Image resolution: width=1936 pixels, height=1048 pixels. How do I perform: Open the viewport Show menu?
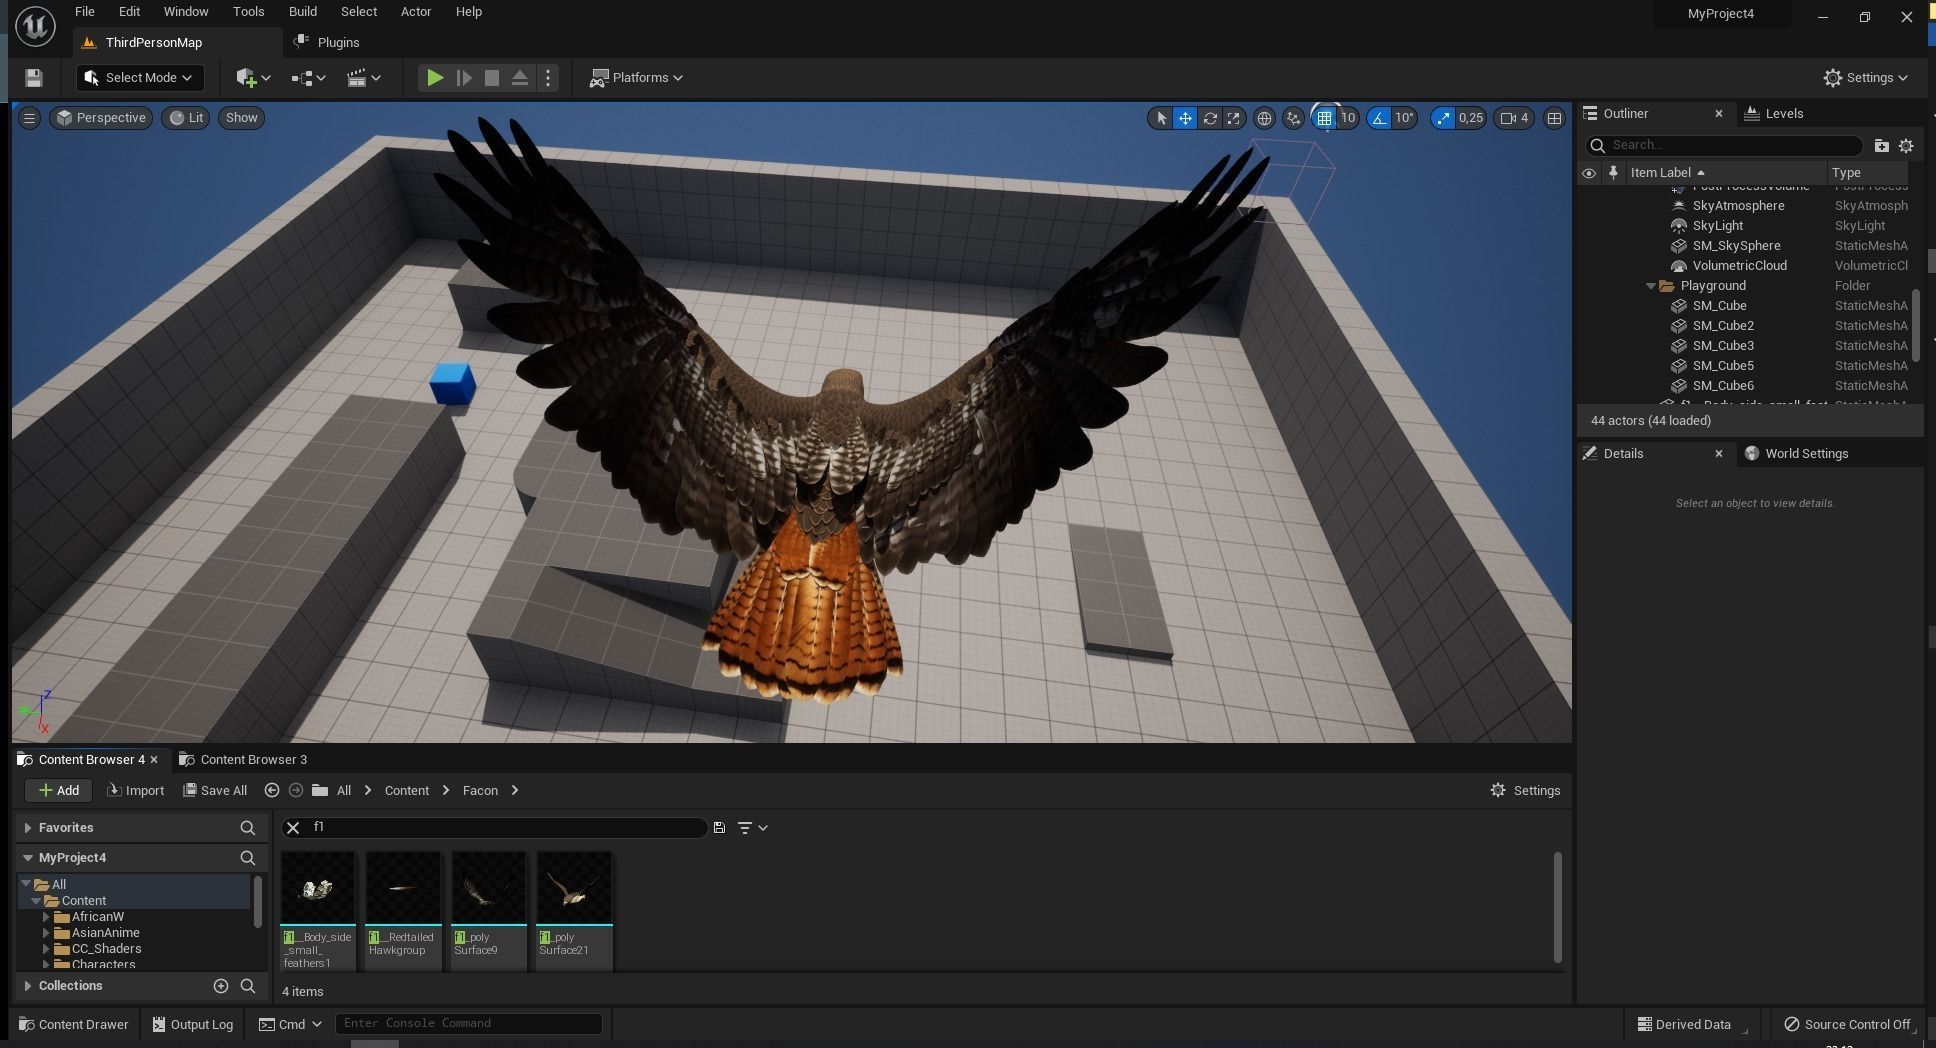241,118
